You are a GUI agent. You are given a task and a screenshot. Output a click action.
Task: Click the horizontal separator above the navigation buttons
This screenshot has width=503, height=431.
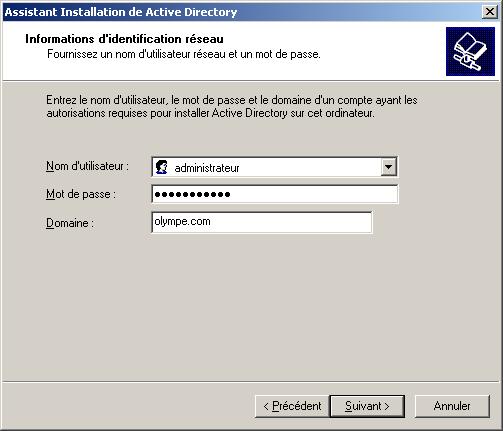(x=251, y=382)
